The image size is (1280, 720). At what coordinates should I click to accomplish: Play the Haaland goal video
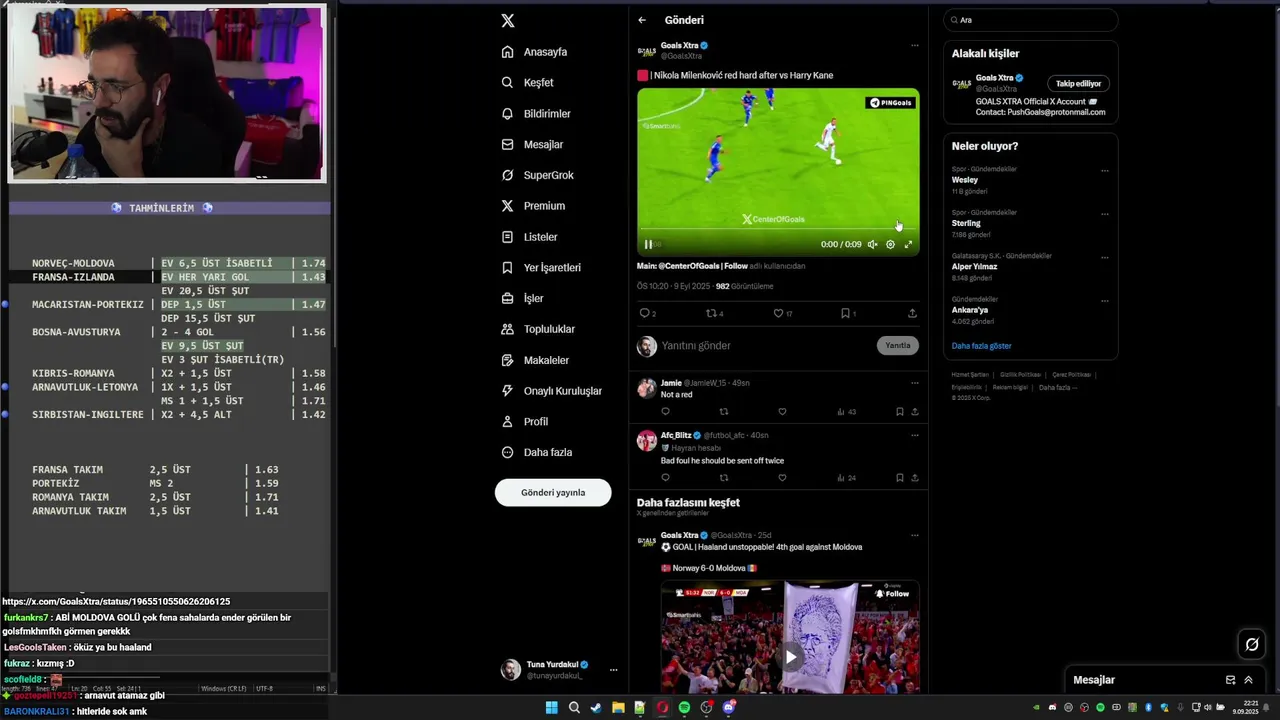[790, 657]
